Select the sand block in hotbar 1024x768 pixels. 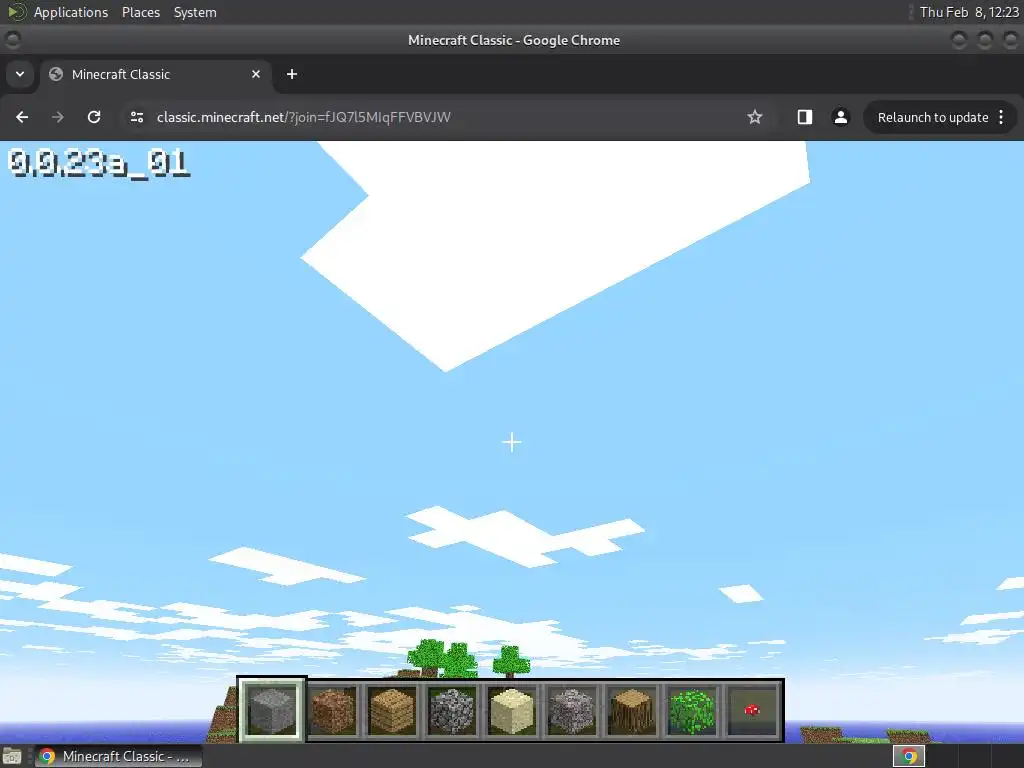(512, 710)
